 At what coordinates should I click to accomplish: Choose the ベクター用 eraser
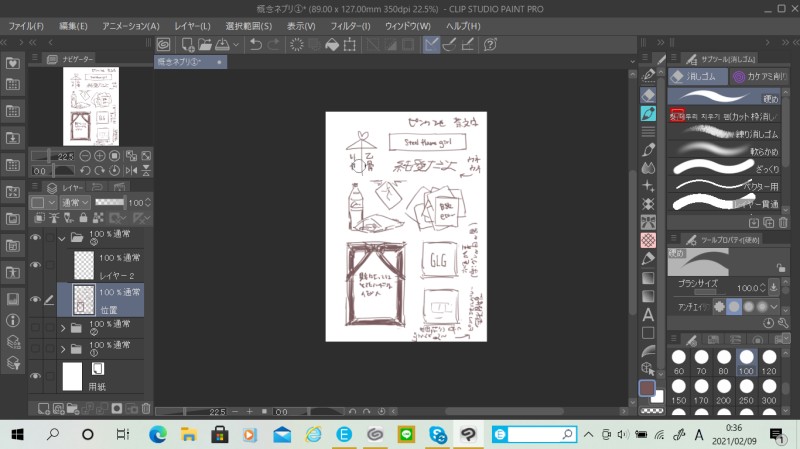724,186
